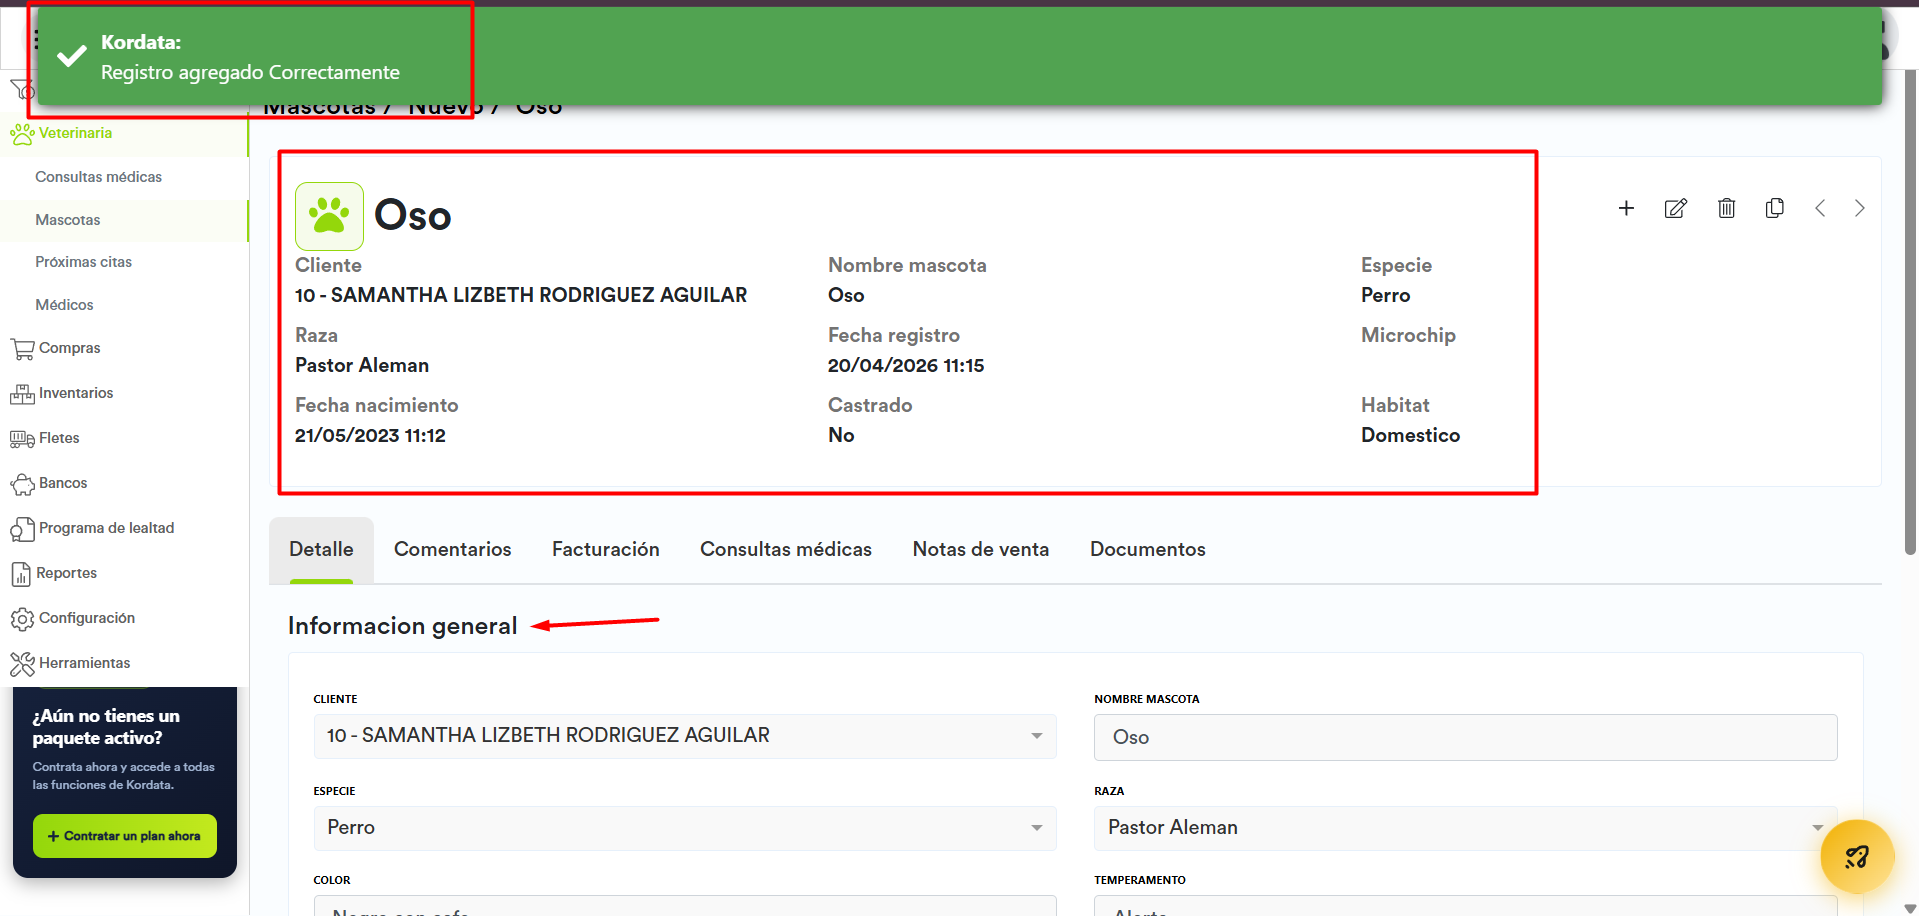1919x916 pixels.
Task: Open the Cliente dropdown
Action: coord(684,736)
